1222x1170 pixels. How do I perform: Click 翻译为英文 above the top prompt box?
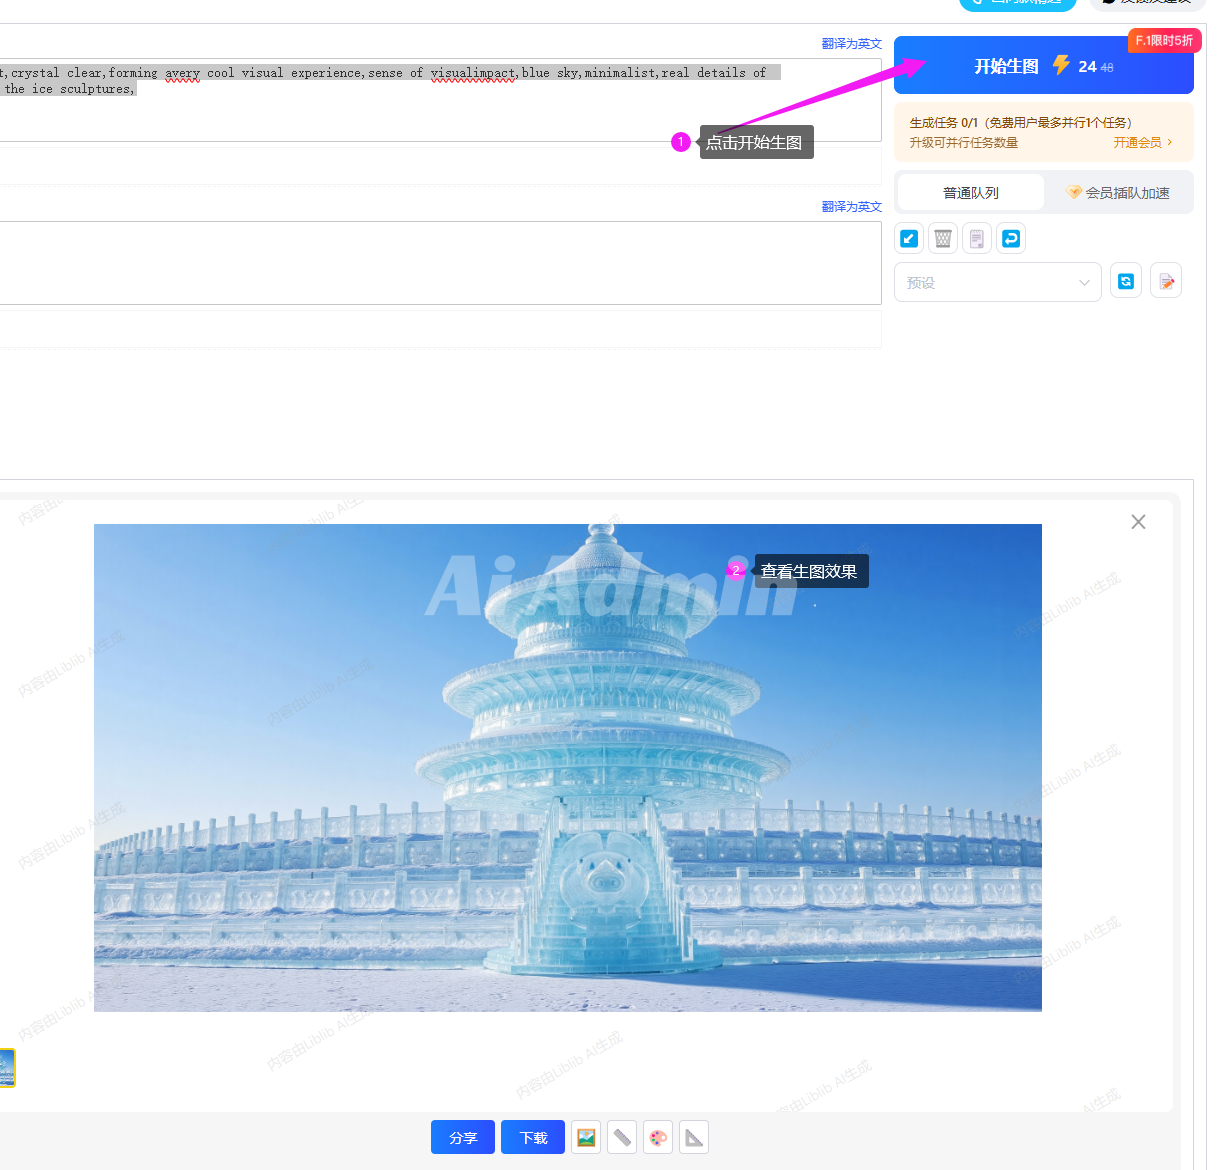click(x=851, y=44)
